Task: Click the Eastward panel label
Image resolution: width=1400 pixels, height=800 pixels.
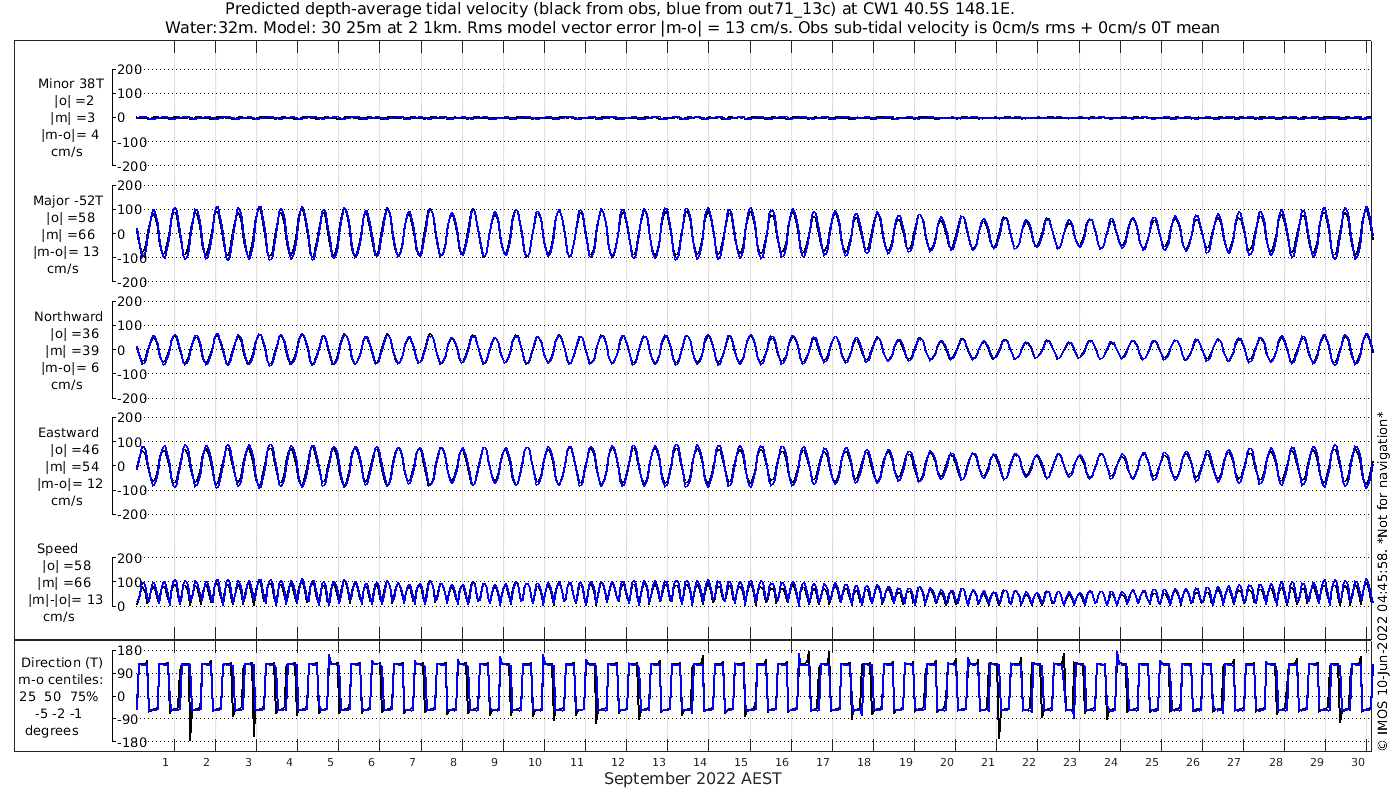Action: click(68, 433)
